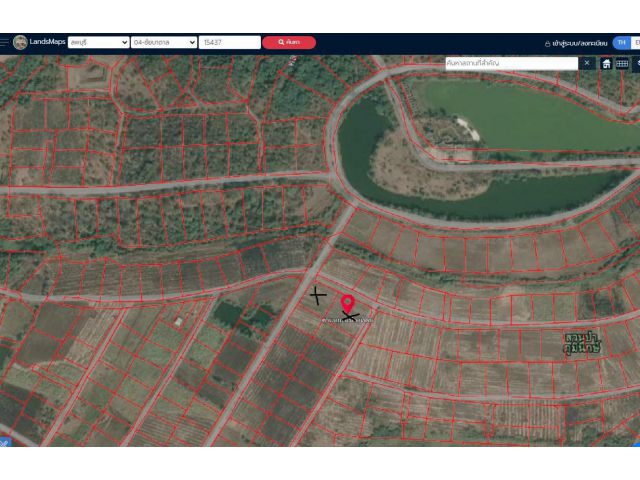The height and width of the screenshot is (480, 640).
Task: Click the lock icon beside login text
Action: pyautogui.click(x=547, y=43)
